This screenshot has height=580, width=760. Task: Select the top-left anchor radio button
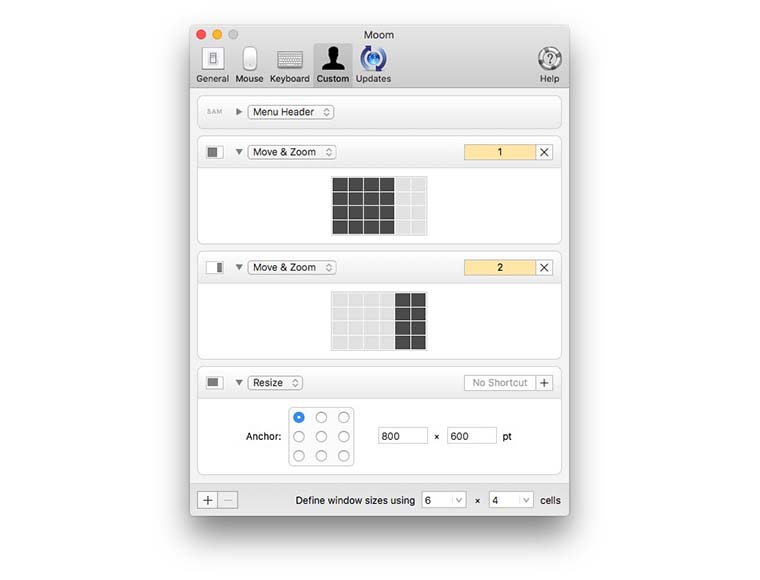click(299, 417)
